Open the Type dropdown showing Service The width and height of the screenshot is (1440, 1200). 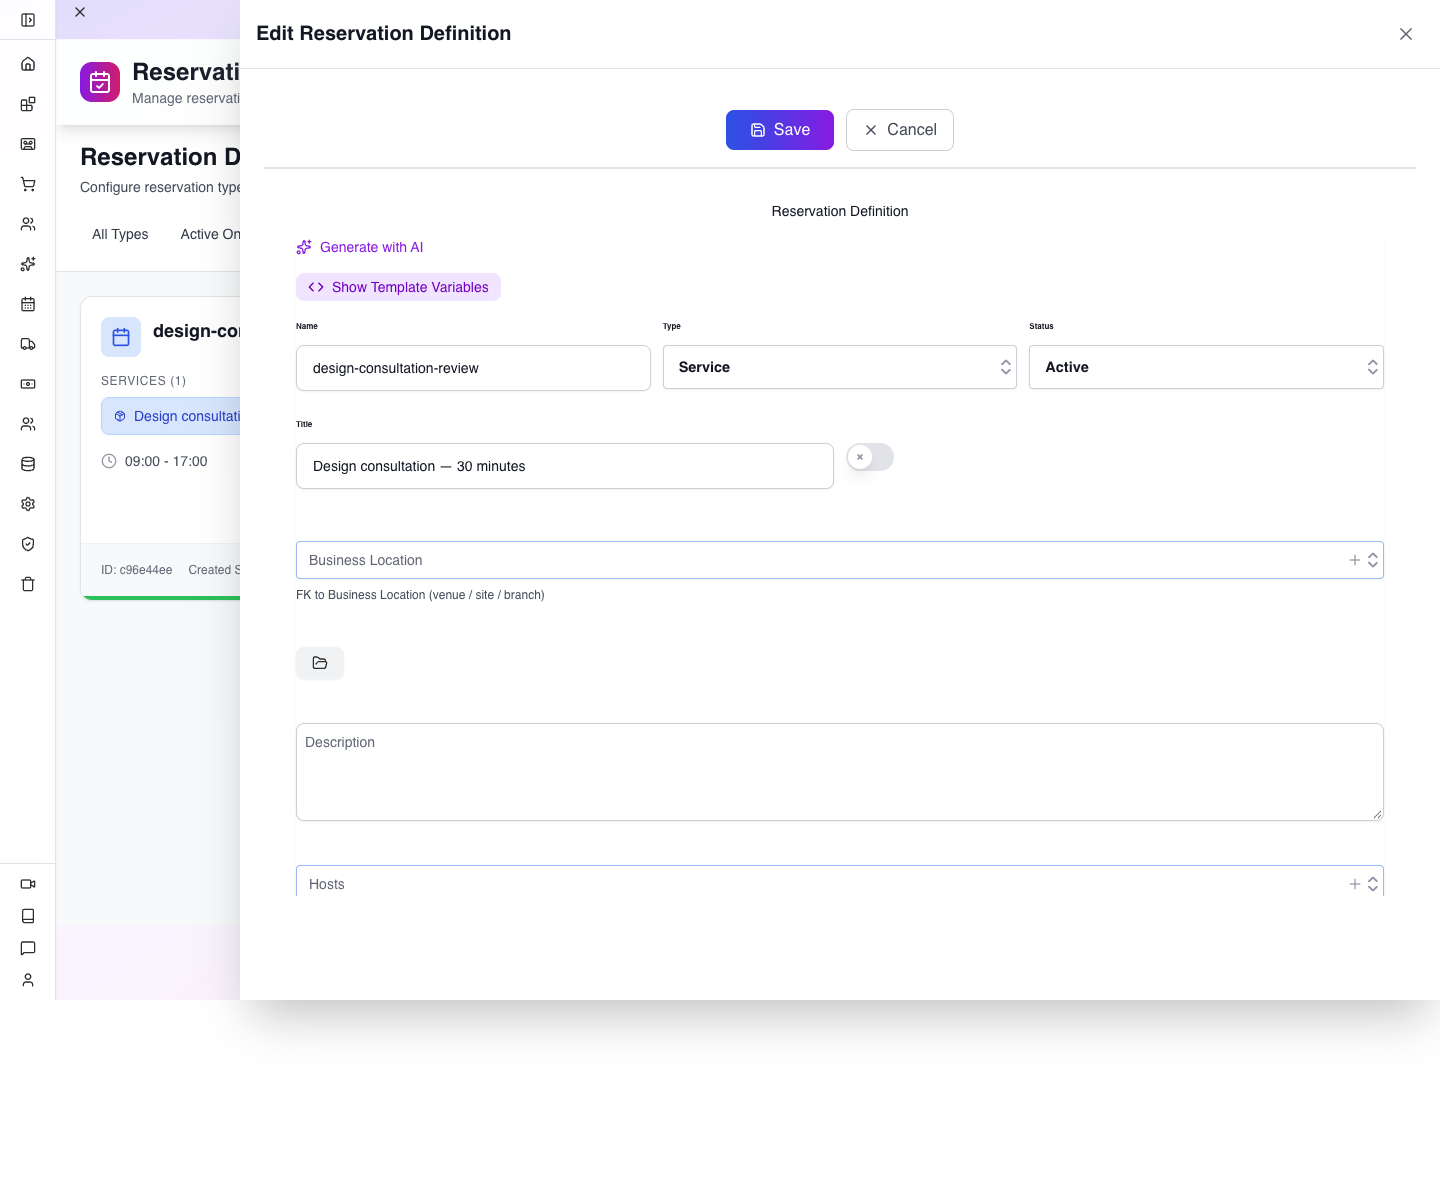[x=840, y=367]
